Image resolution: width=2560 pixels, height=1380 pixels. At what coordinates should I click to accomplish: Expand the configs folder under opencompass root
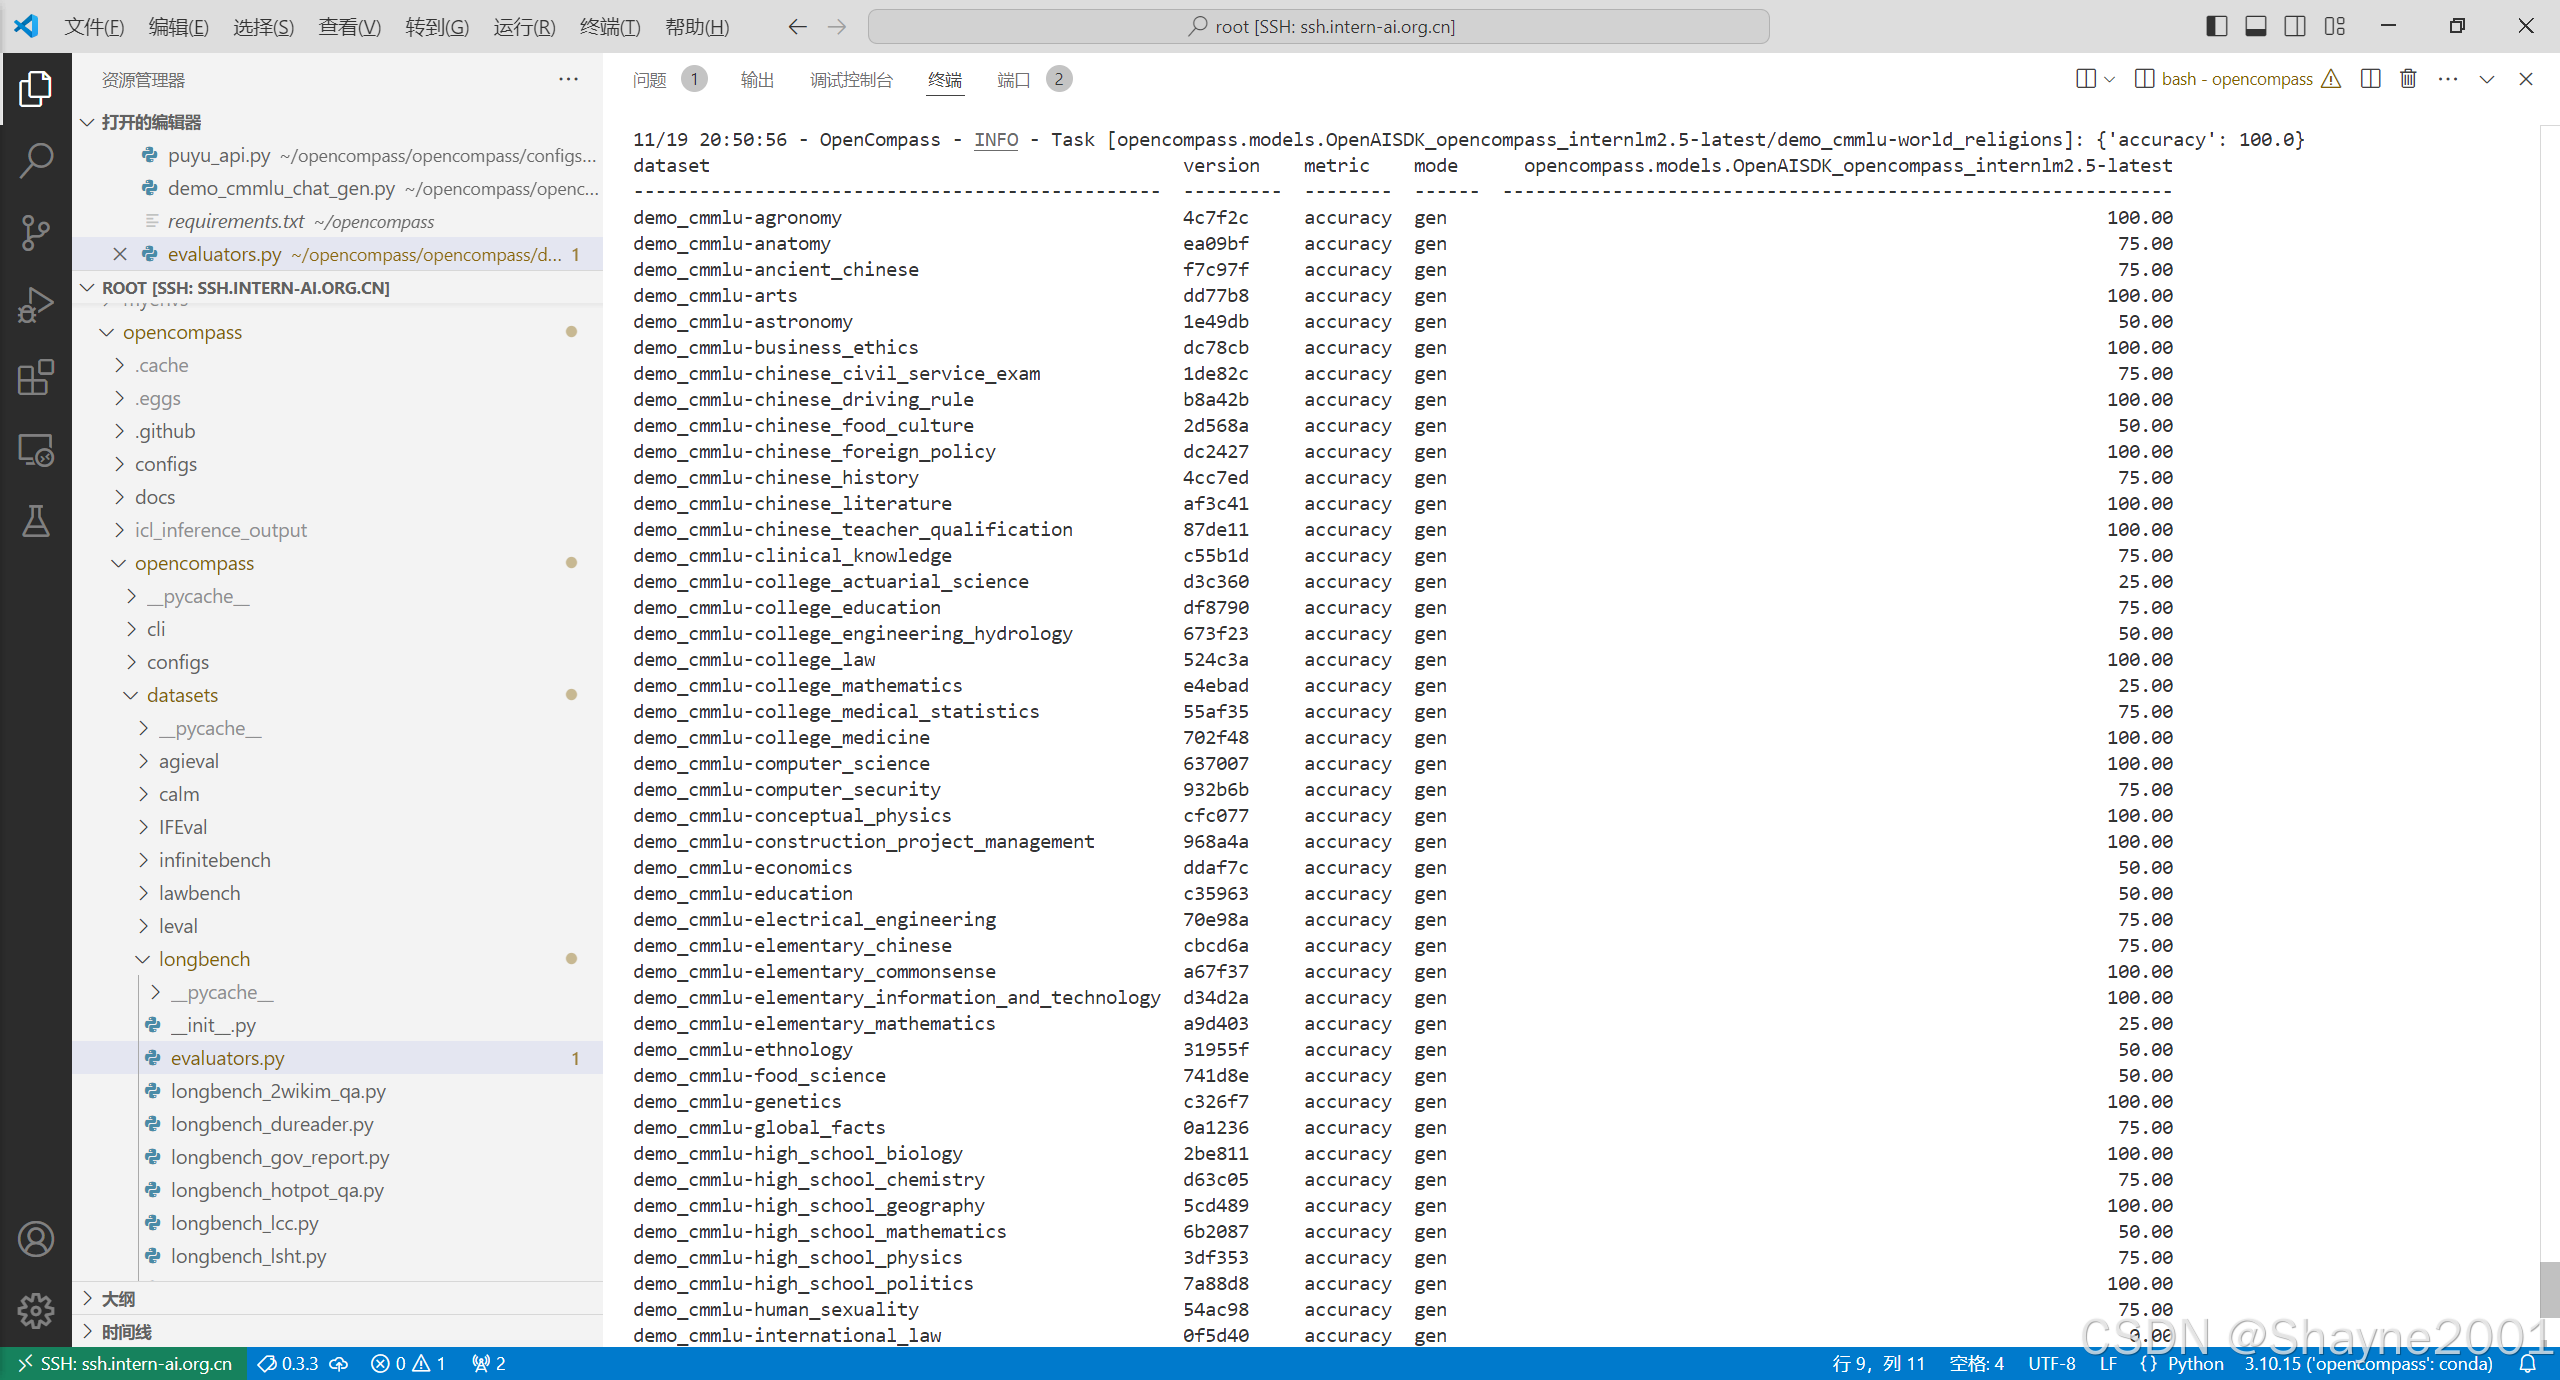click(x=166, y=464)
